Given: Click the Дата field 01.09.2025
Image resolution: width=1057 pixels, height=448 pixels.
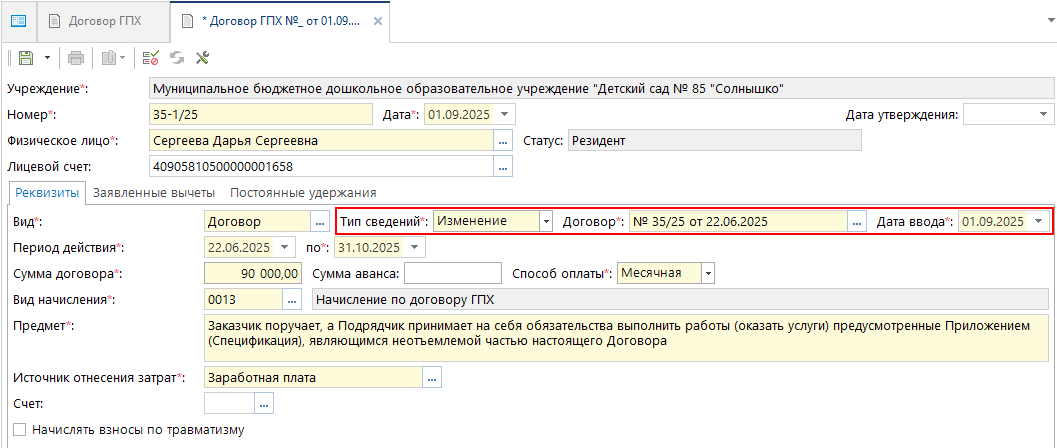Looking at the screenshot, I should coord(460,115).
